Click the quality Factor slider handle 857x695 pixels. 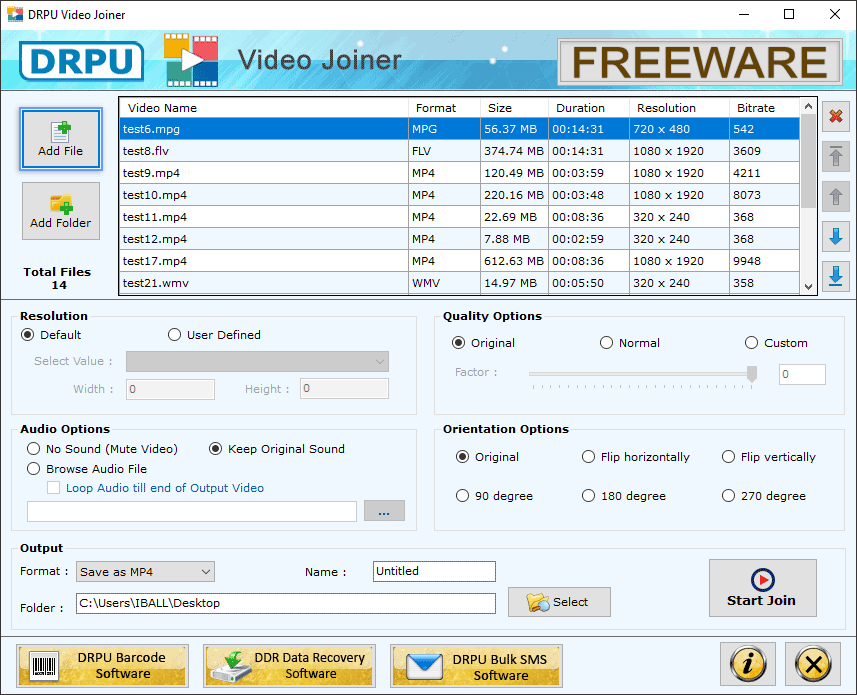[752, 373]
